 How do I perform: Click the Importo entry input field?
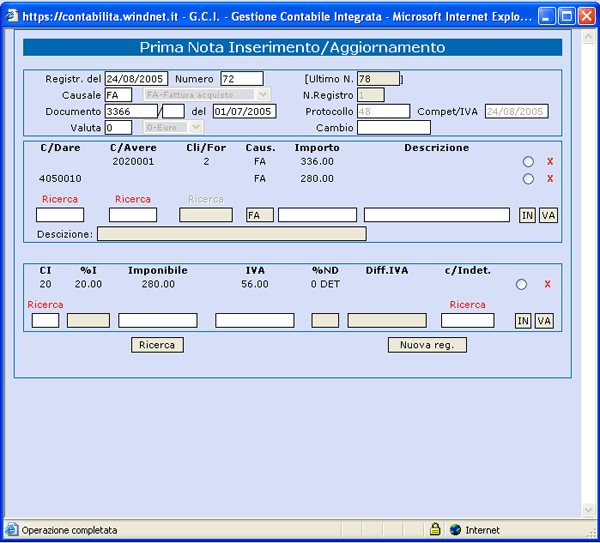(x=317, y=215)
